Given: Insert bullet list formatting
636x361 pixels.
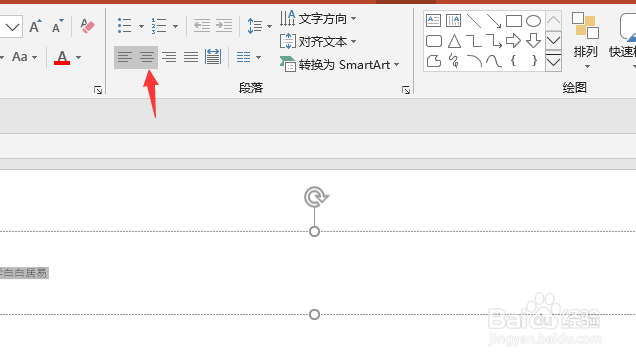Looking at the screenshot, I should point(125,26).
